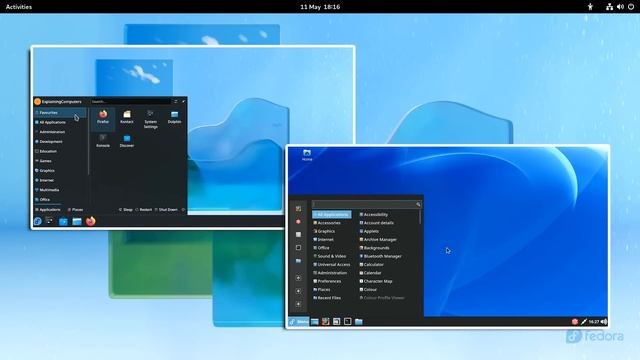This screenshot has width=640, height=360.
Task: Click the configure icon beside KDE launcher search
Action: point(176,102)
